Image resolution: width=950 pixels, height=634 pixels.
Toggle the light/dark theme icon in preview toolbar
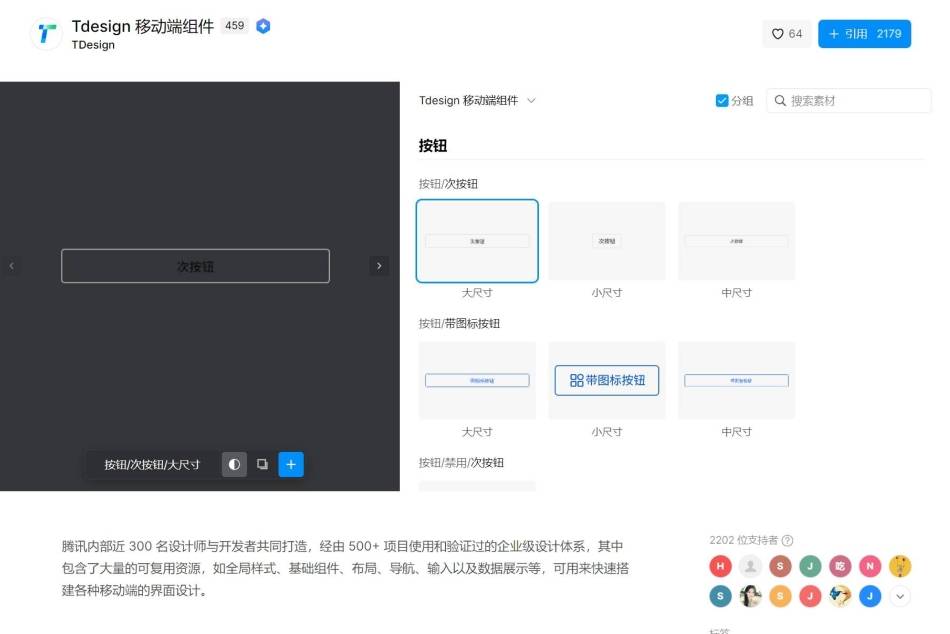tap(234, 464)
